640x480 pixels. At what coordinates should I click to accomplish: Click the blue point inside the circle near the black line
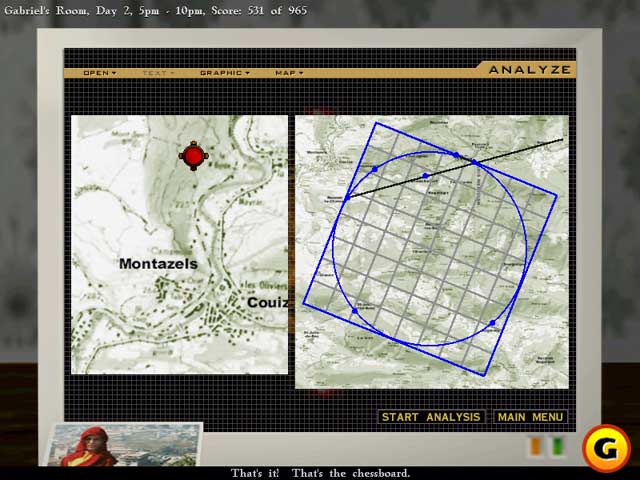click(x=425, y=176)
